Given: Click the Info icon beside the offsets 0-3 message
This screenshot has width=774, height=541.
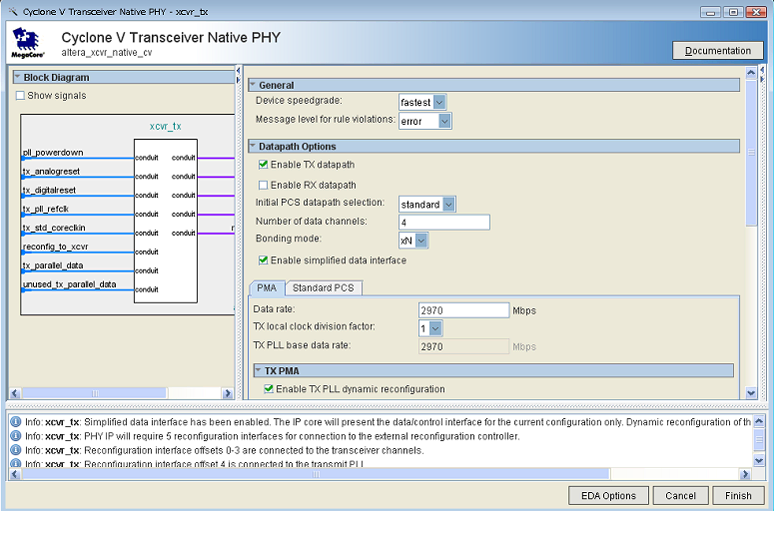Looking at the screenshot, I should coord(16,450).
